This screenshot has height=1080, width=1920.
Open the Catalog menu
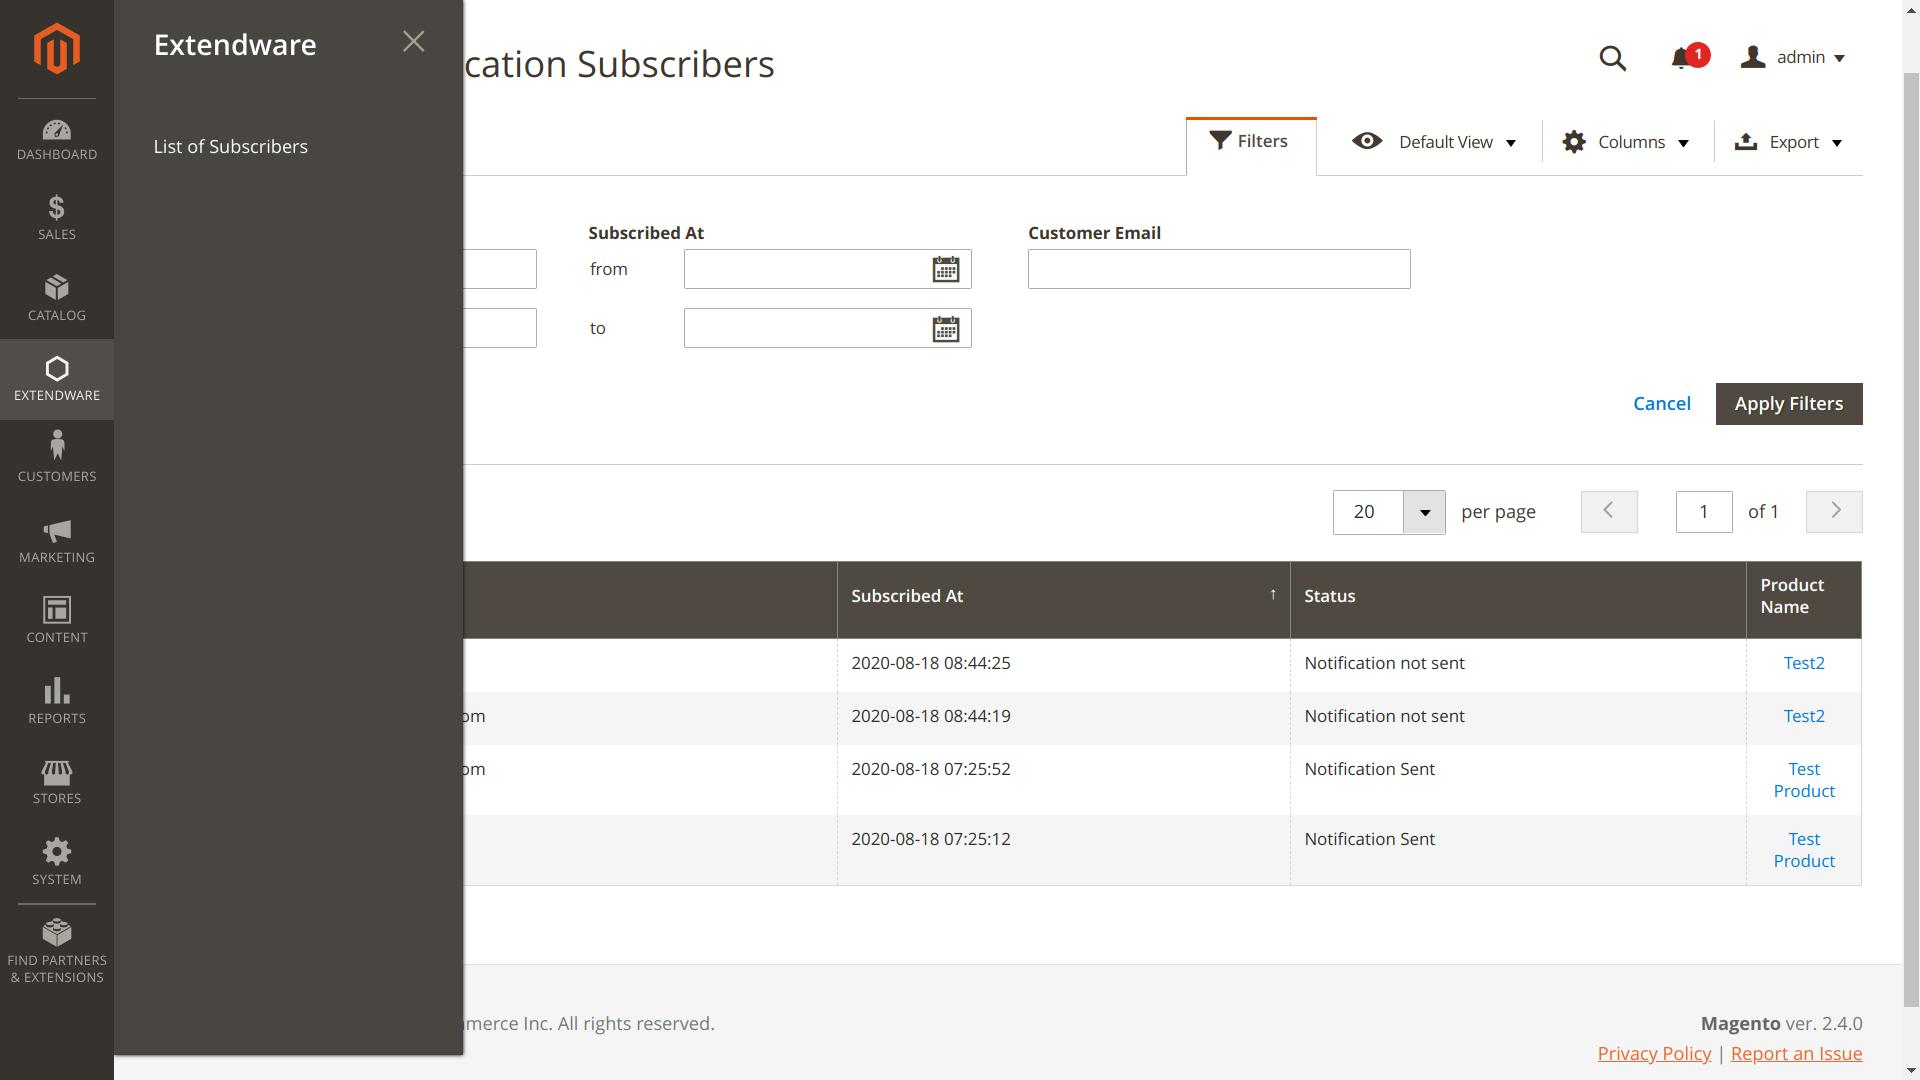pos(57,298)
